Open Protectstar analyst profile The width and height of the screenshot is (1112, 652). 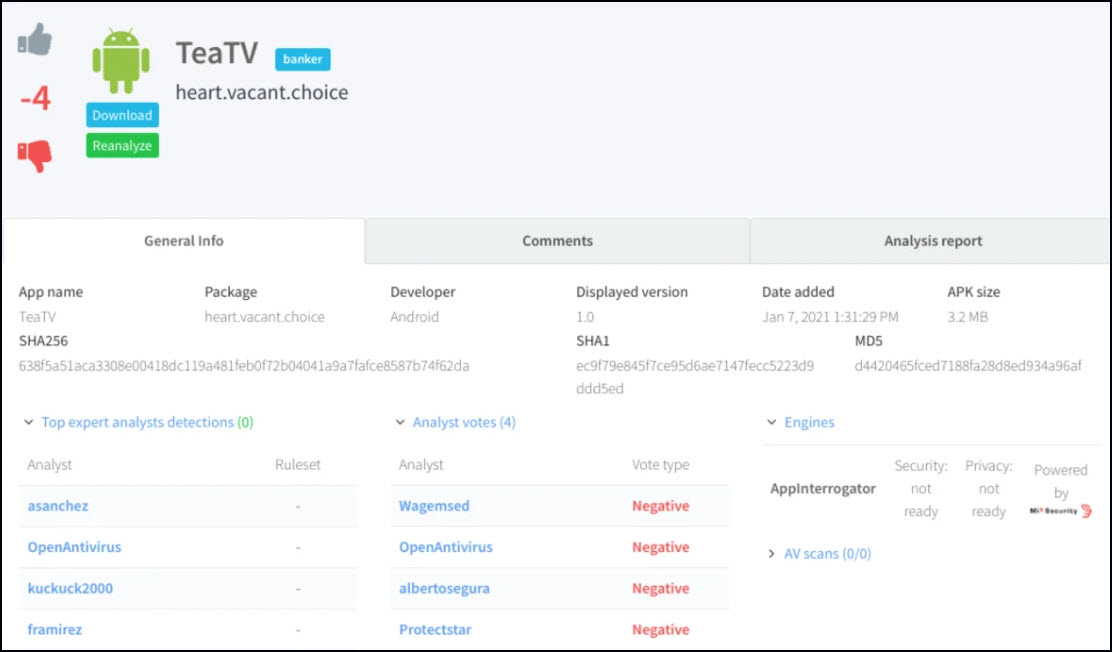pos(435,629)
